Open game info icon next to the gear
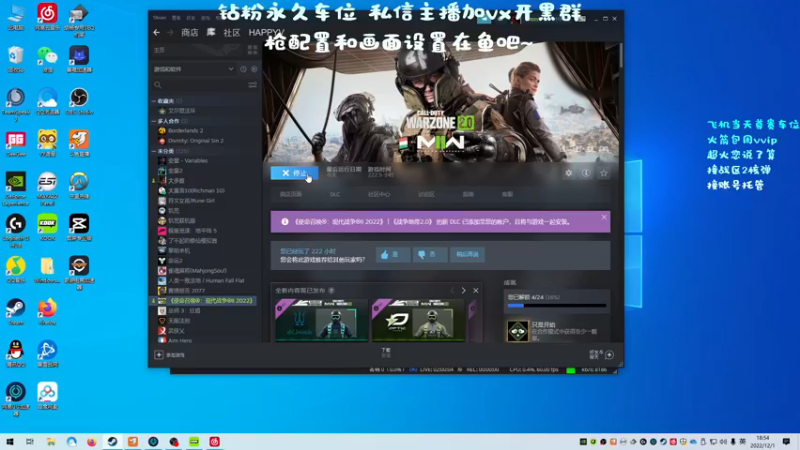The height and width of the screenshot is (450, 800). [x=586, y=173]
